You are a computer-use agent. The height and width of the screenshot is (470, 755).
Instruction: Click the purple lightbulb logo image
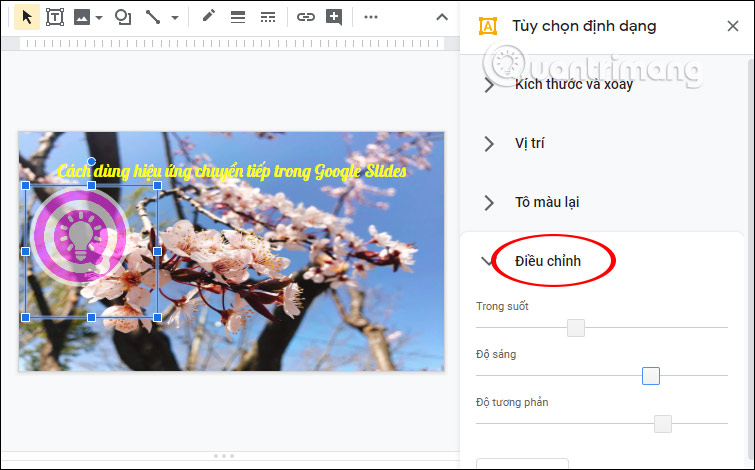(x=80, y=236)
